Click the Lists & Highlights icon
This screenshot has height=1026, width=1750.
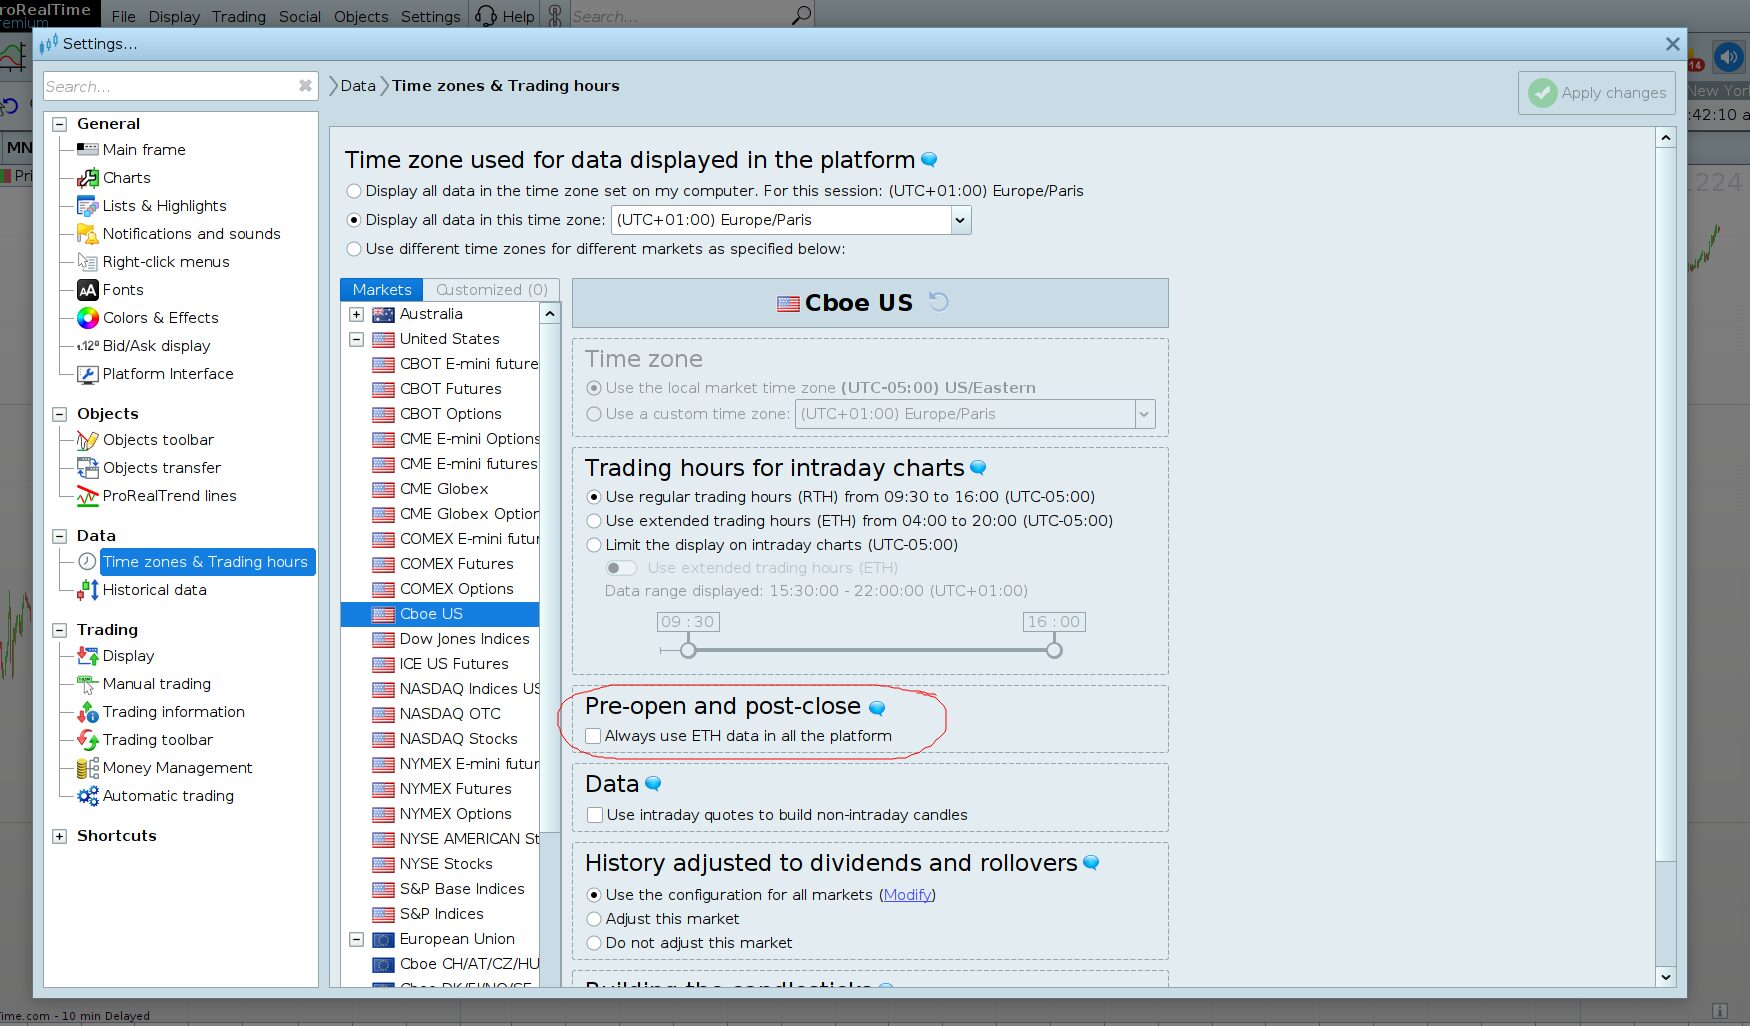click(87, 206)
